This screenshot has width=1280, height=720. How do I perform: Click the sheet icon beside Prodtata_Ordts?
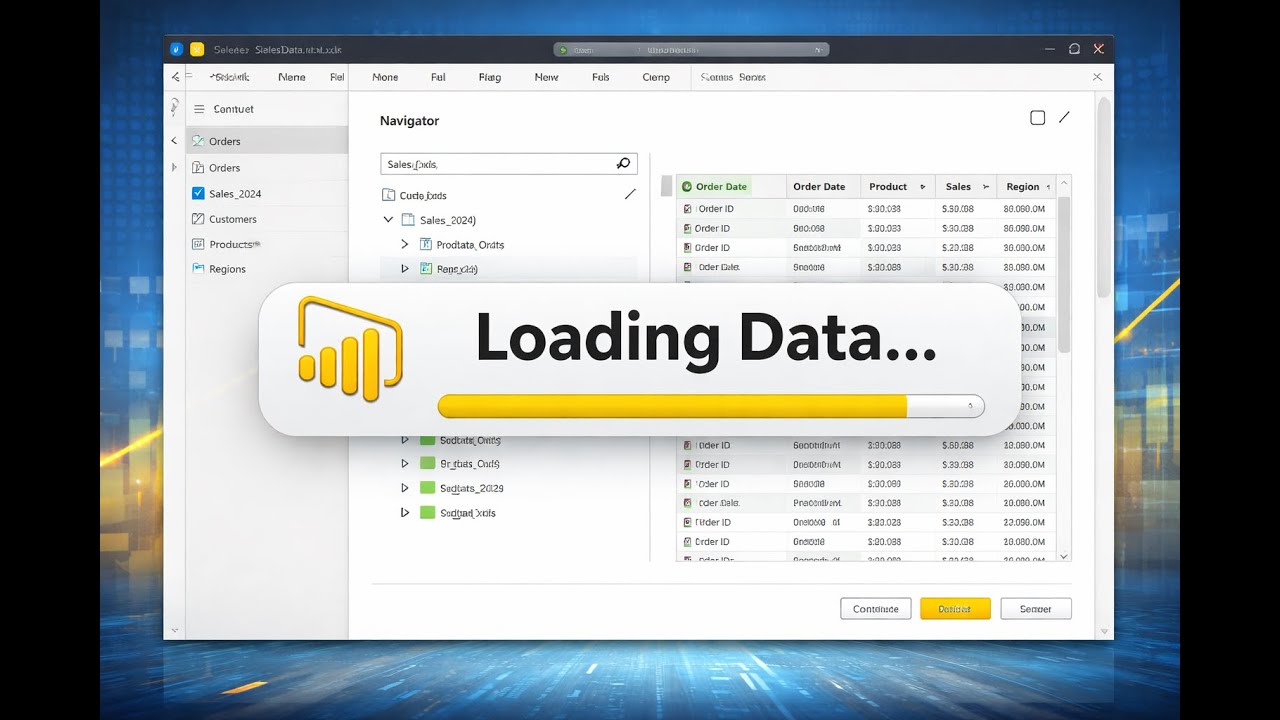426,244
